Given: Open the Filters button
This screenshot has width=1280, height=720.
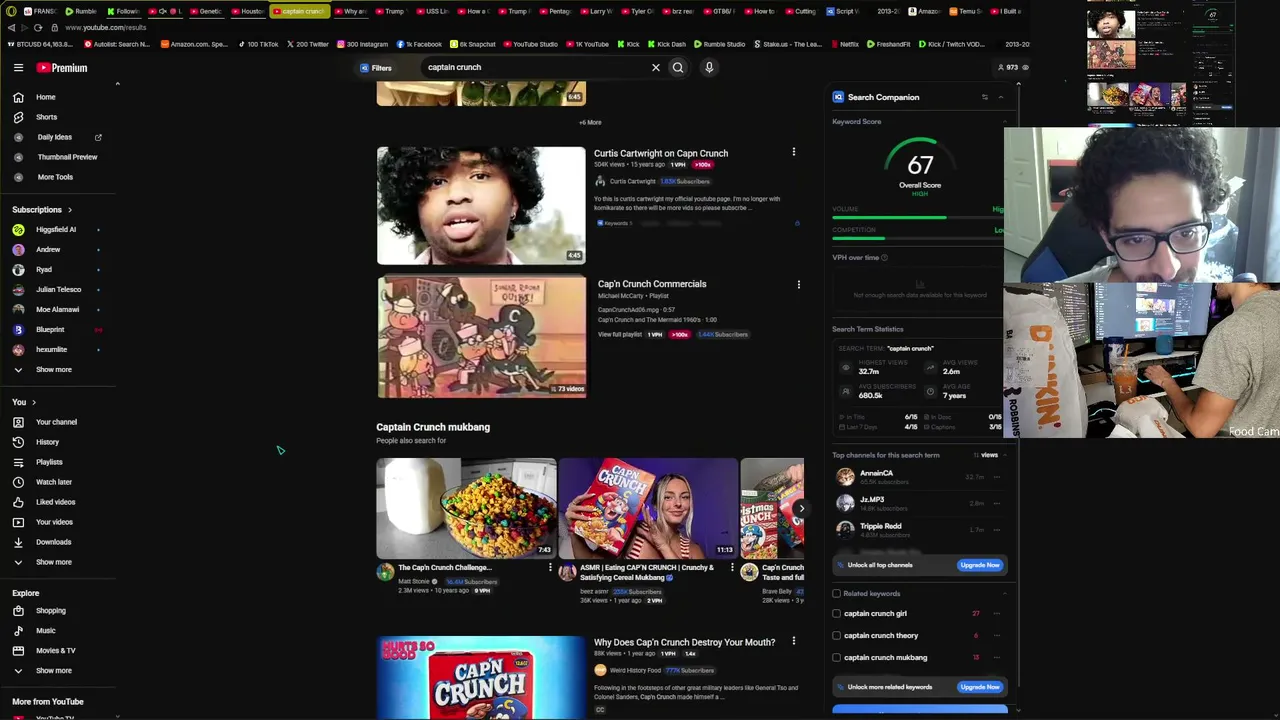Looking at the screenshot, I should (x=376, y=68).
